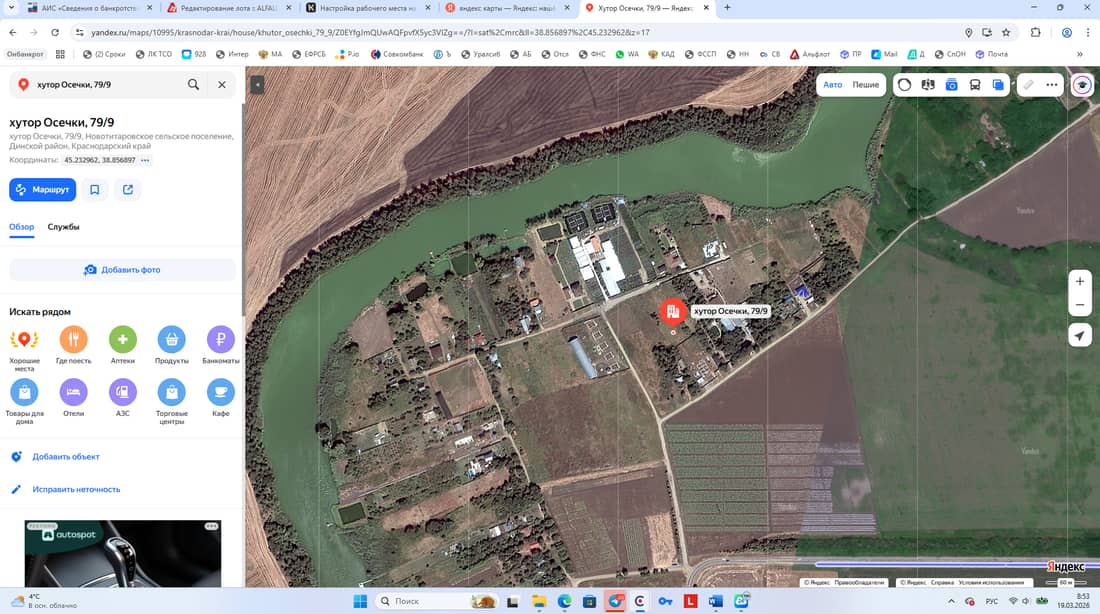This screenshot has width=1100, height=614.
Task: Select the Пешие route mode tab
Action: pos(866,85)
